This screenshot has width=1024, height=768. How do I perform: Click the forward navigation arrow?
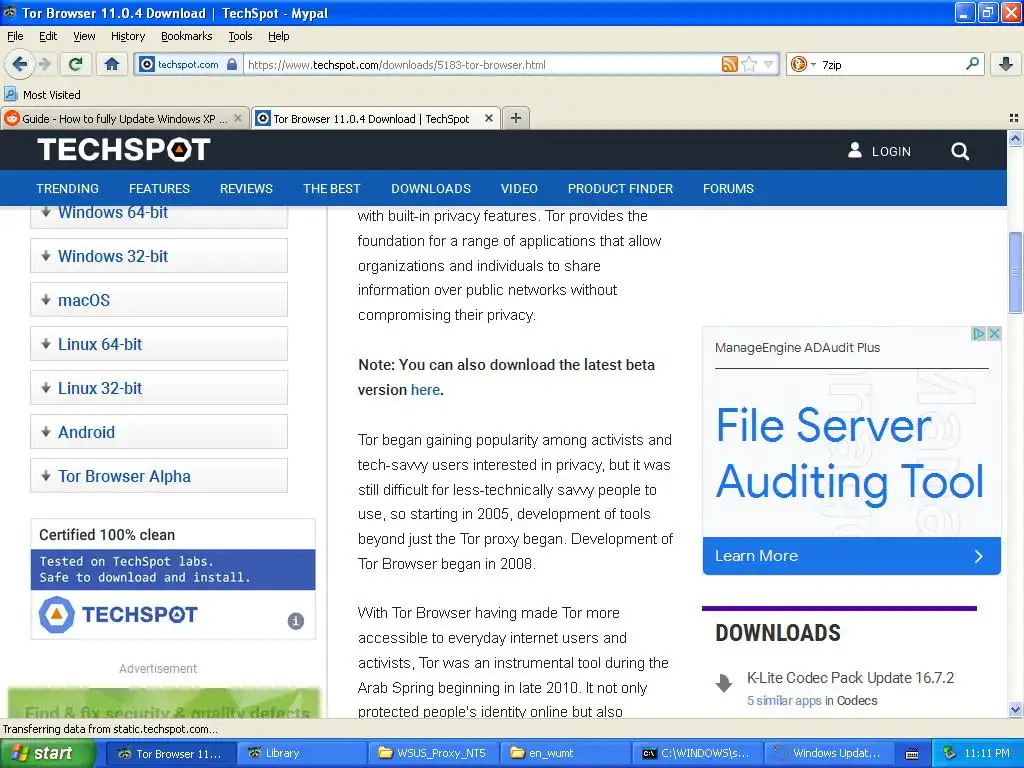[44, 64]
